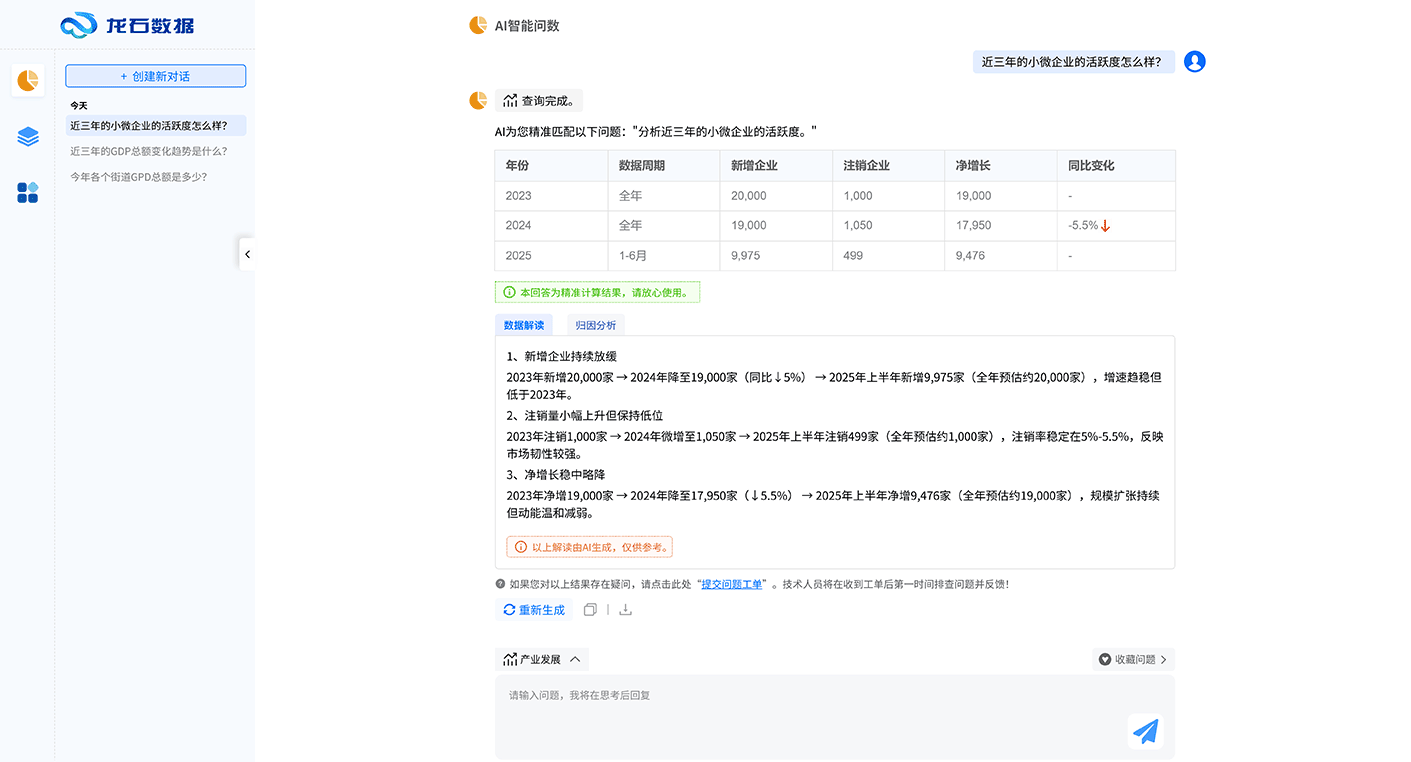
Task: Click the 17,950 net growth cell
Action: click(1001, 226)
